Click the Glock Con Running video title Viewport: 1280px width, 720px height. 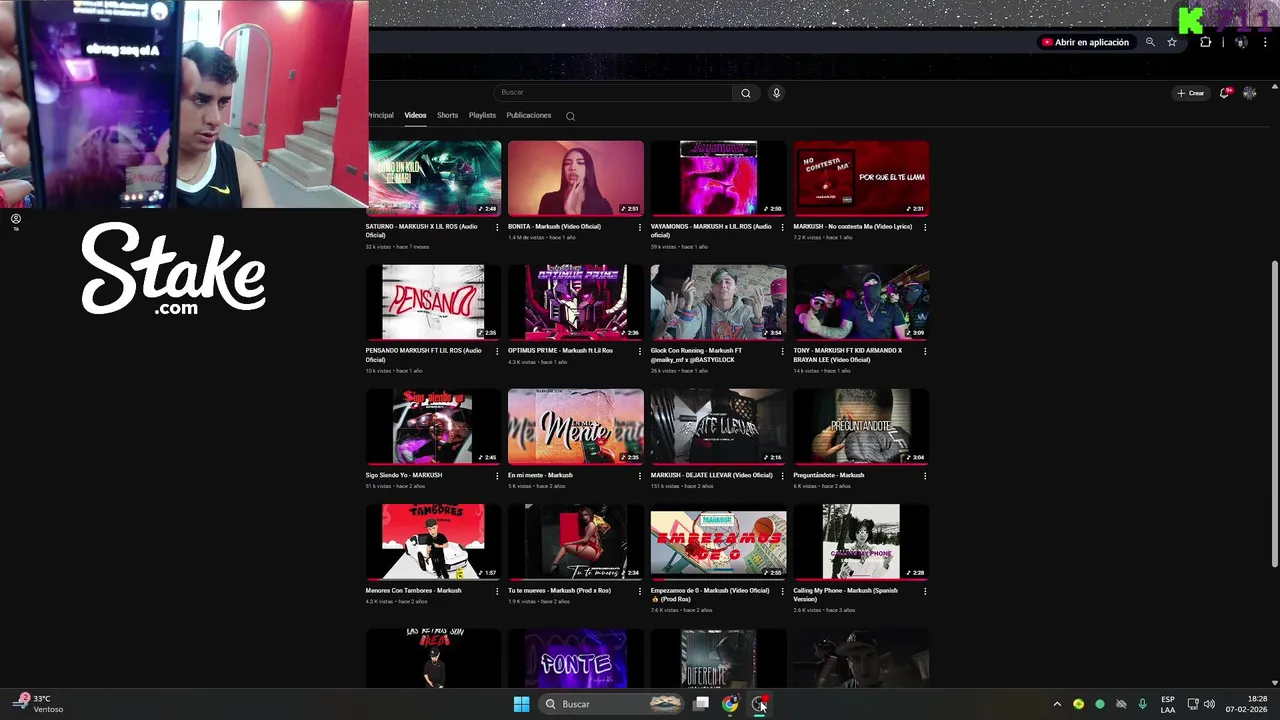[697, 355]
